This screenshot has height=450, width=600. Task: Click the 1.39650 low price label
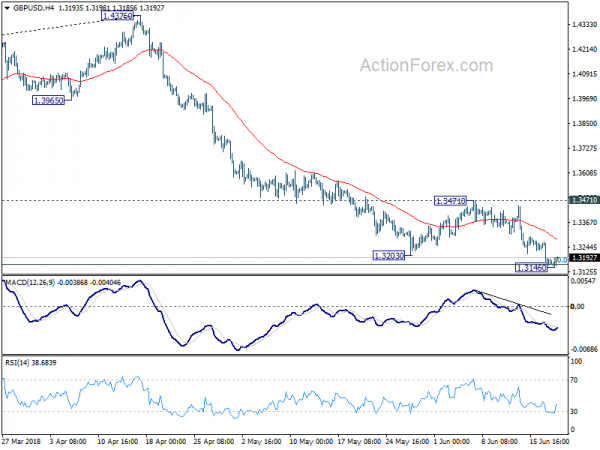48,101
